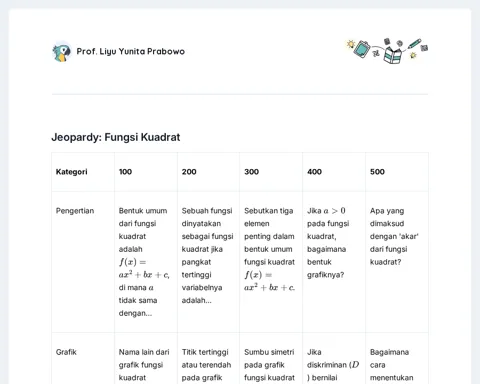Image resolution: width=480 pixels, height=384 pixels.
Task: Click the Grafik category cell
Action: (x=83, y=358)
